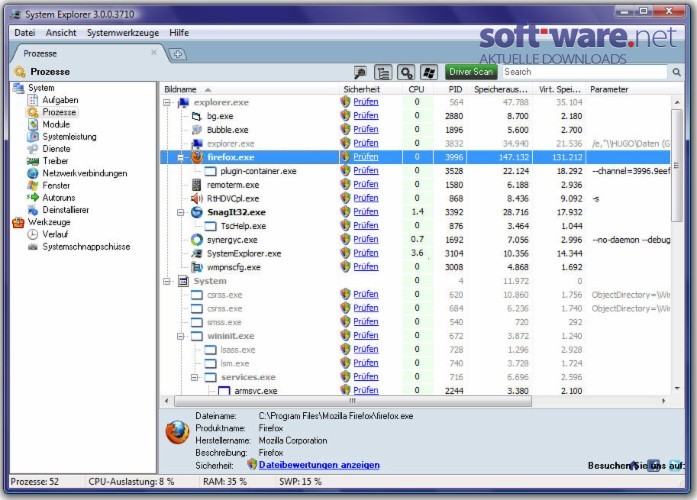
Task: Collapse the firefox.exe tree node
Action: point(180,157)
